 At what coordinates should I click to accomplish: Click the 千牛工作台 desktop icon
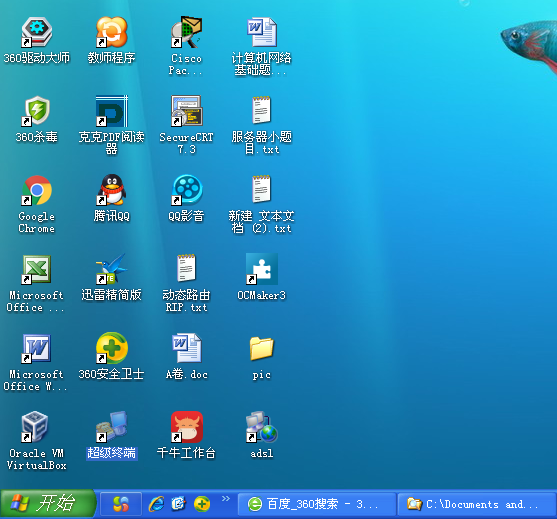click(187, 427)
